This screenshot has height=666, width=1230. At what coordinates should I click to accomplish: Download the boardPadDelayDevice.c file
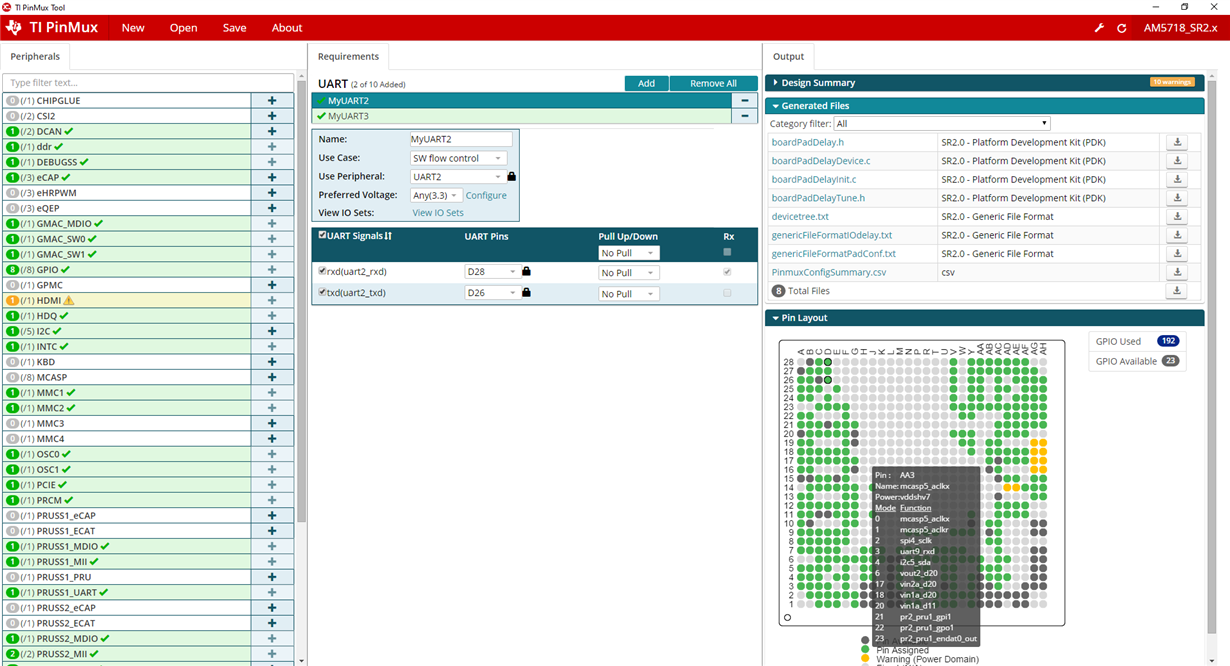1178,161
